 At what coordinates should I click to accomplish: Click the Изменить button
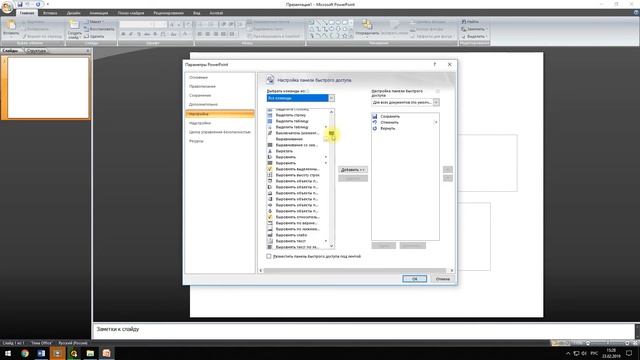tap(413, 246)
